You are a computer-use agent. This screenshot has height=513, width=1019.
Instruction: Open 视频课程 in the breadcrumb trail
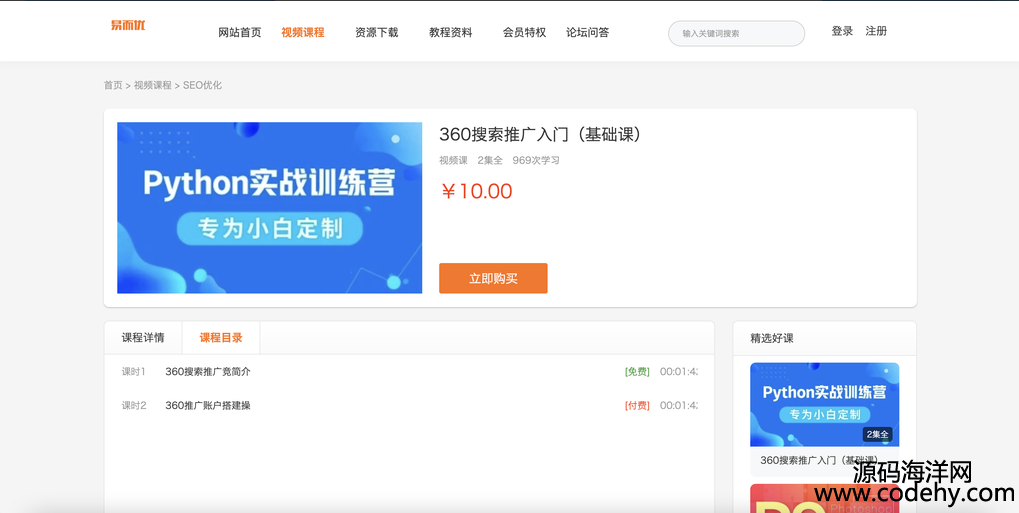153,85
